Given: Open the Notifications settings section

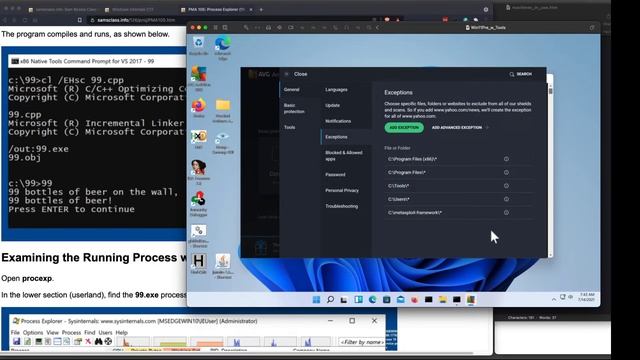Looking at the screenshot, I should (x=338, y=121).
